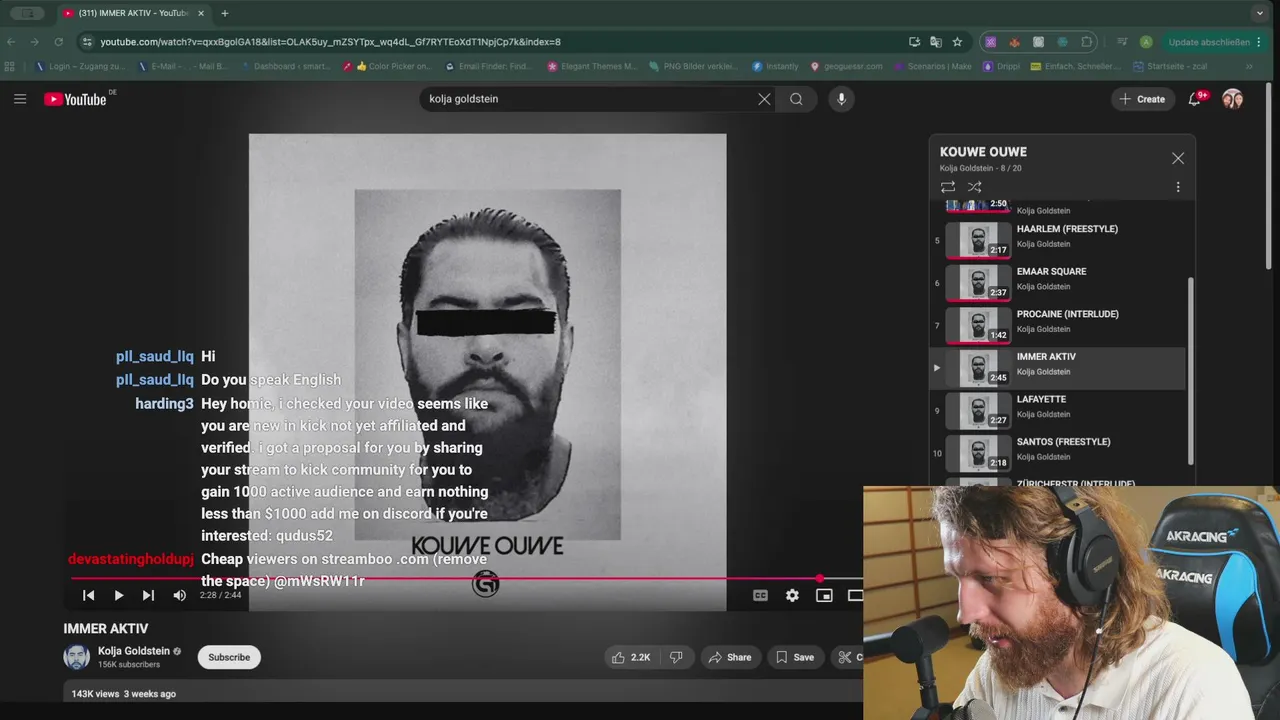This screenshot has width=1280, height=720.
Task: Skip to previous video in player
Action: 88,595
